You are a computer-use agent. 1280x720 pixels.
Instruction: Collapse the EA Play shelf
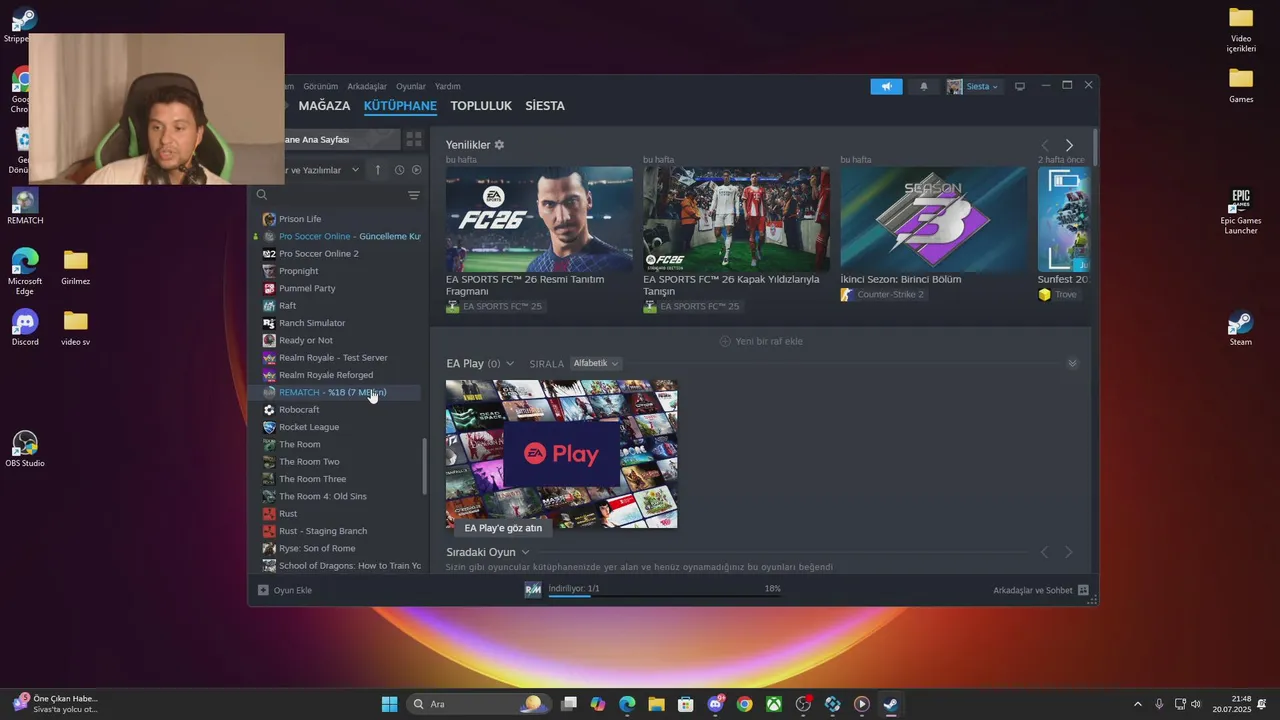[1072, 363]
